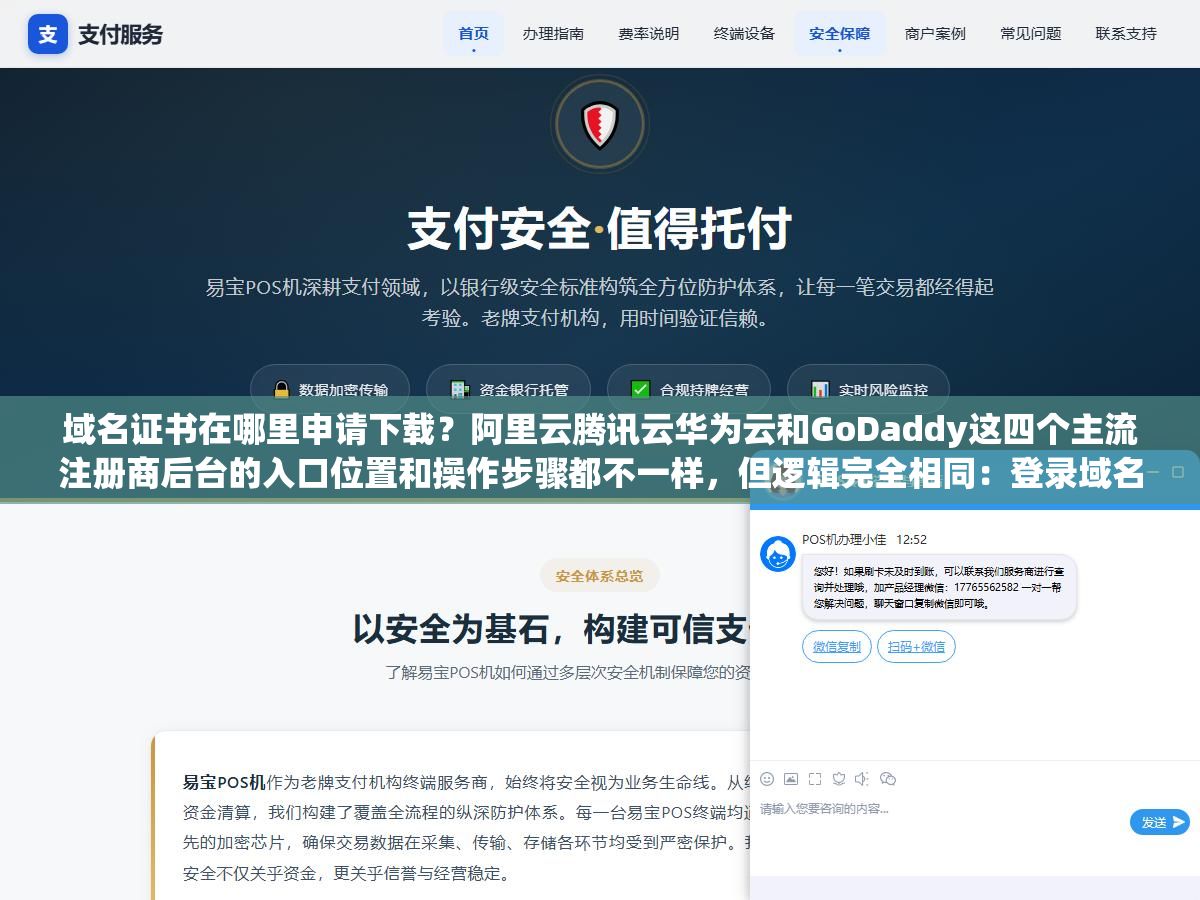Click the 安全体系总览 pill label
The height and width of the screenshot is (900, 1200).
tap(600, 576)
